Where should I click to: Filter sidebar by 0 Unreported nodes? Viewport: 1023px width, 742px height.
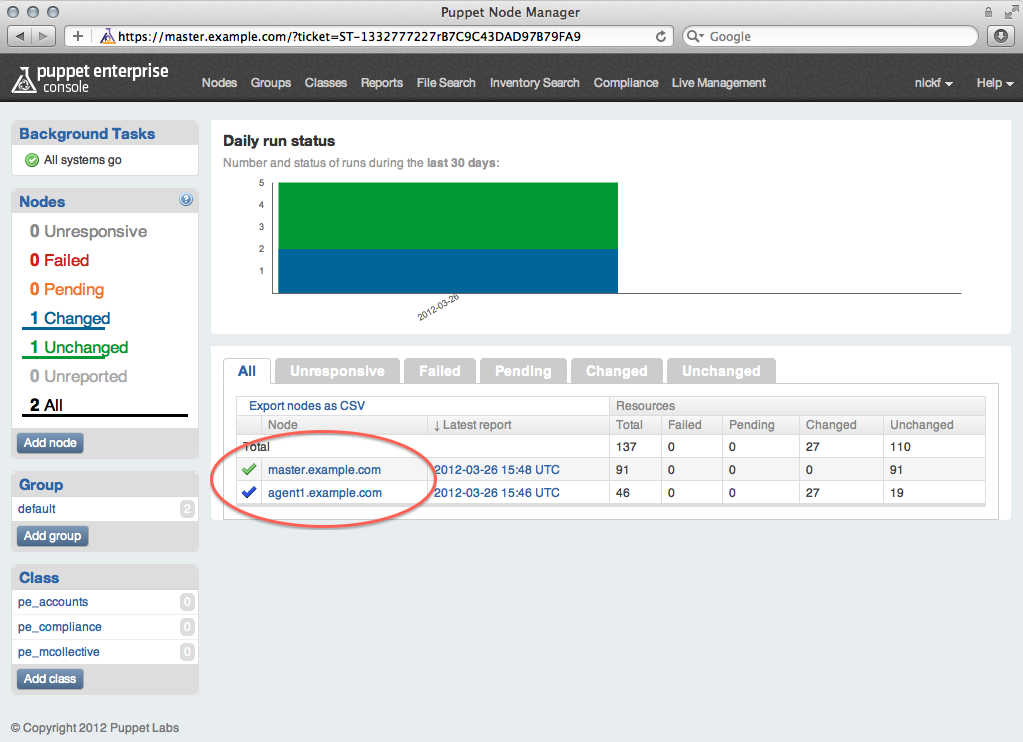tap(78, 376)
